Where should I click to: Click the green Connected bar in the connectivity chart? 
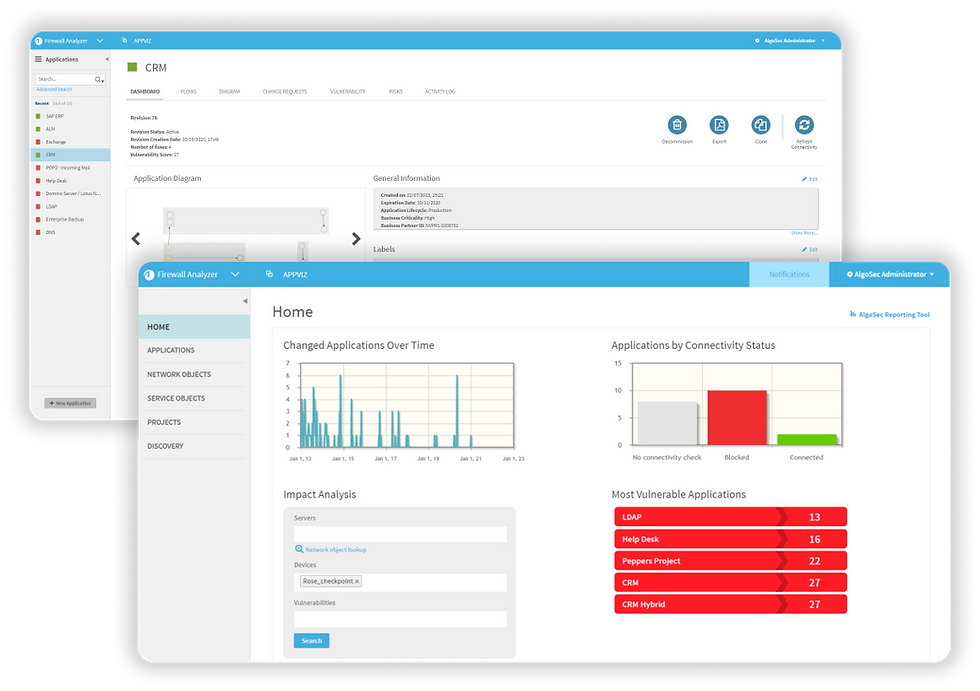807,440
